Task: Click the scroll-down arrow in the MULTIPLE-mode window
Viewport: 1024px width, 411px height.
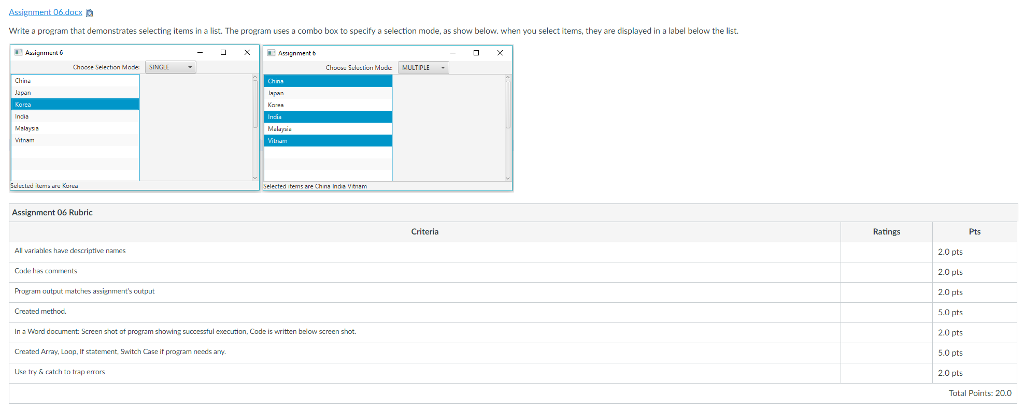Action: [x=508, y=177]
